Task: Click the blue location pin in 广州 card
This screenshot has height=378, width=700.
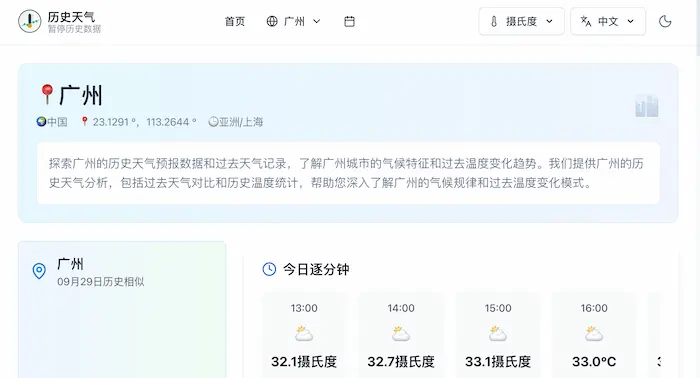Action: [x=39, y=271]
